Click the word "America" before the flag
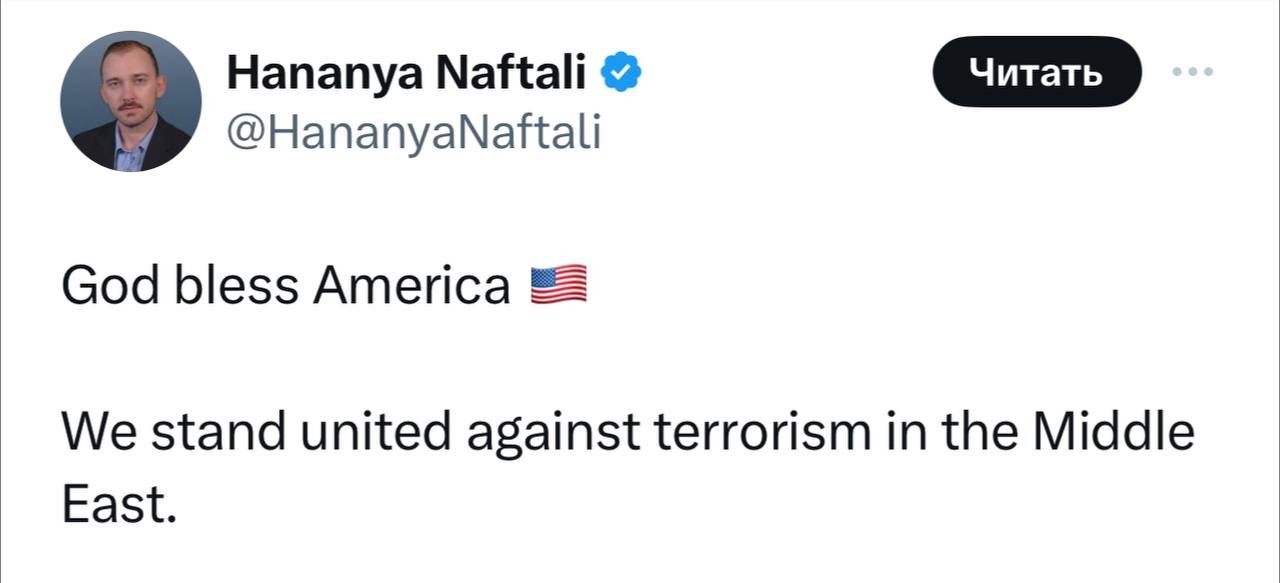This screenshot has height=583, width=1280. pyautogui.click(x=411, y=287)
